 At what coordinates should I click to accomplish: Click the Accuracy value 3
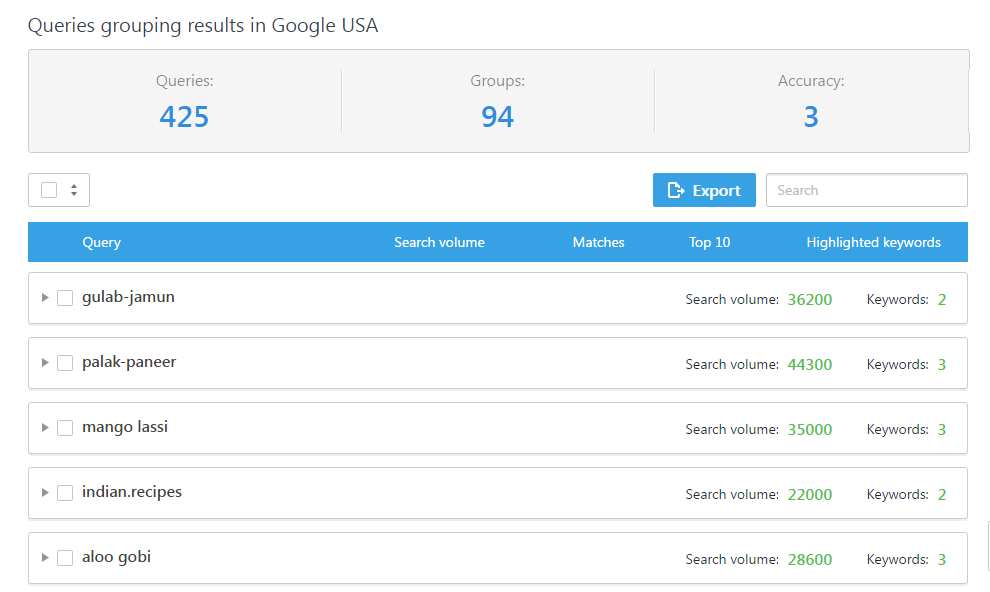811,117
